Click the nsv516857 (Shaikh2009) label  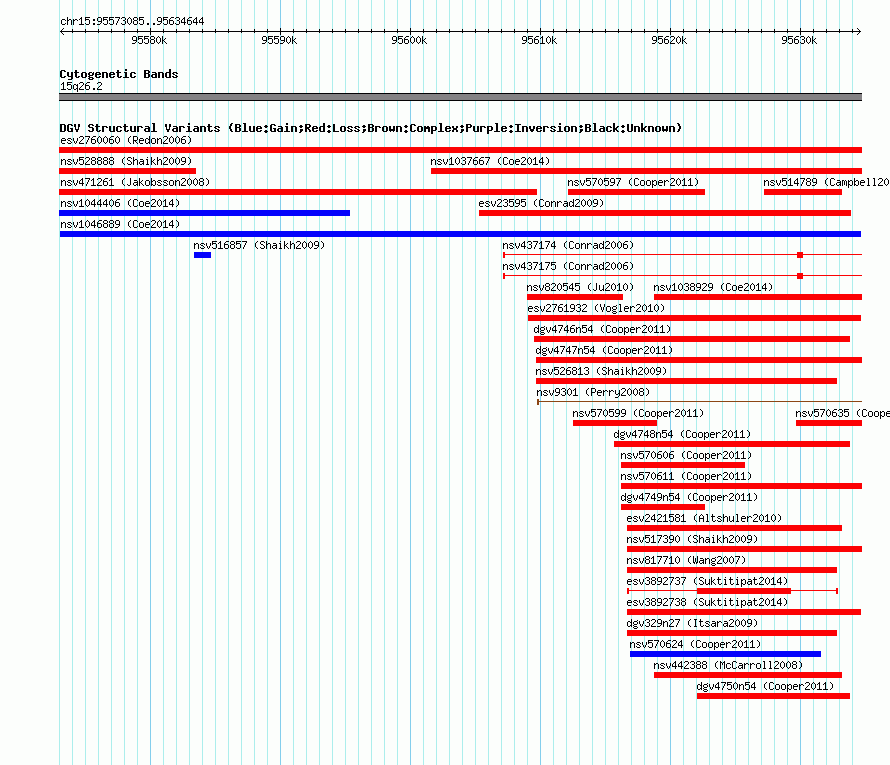[x=259, y=245]
